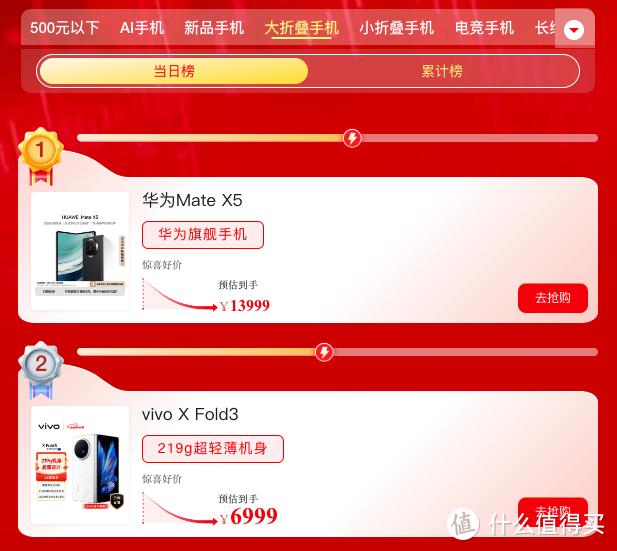617x551 pixels.
Task: Click lightning bolt on second progress bar
Action: pyautogui.click(x=324, y=352)
